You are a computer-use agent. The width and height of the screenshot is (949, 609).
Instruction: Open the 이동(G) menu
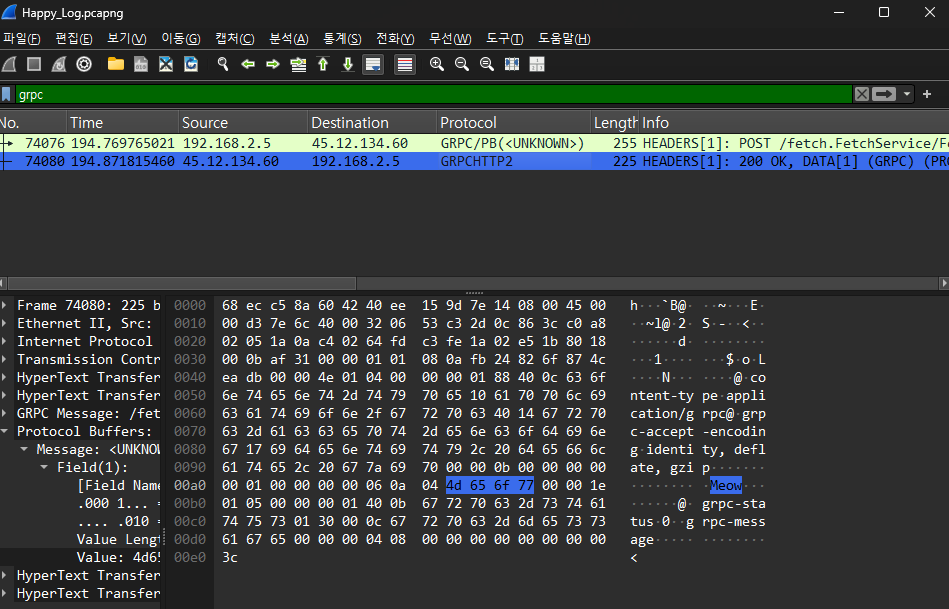pyautogui.click(x=180, y=39)
